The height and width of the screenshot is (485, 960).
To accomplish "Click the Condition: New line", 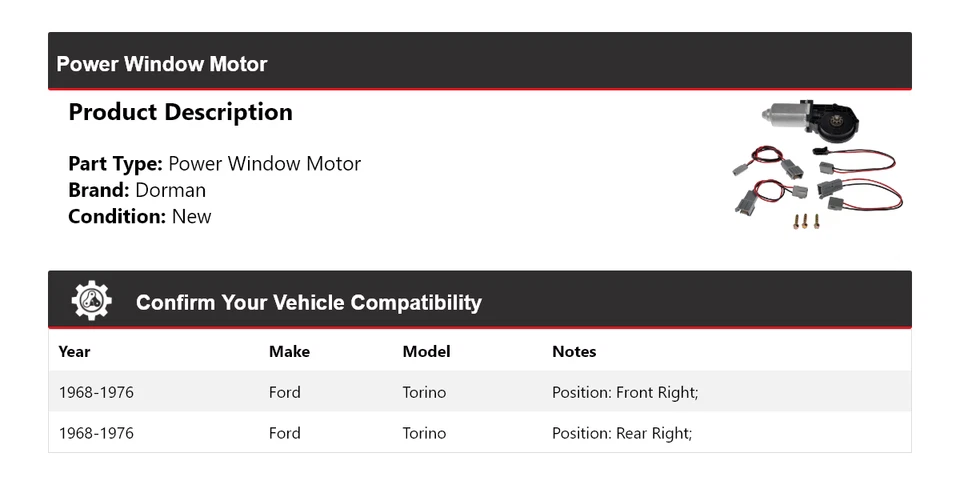I will point(140,216).
